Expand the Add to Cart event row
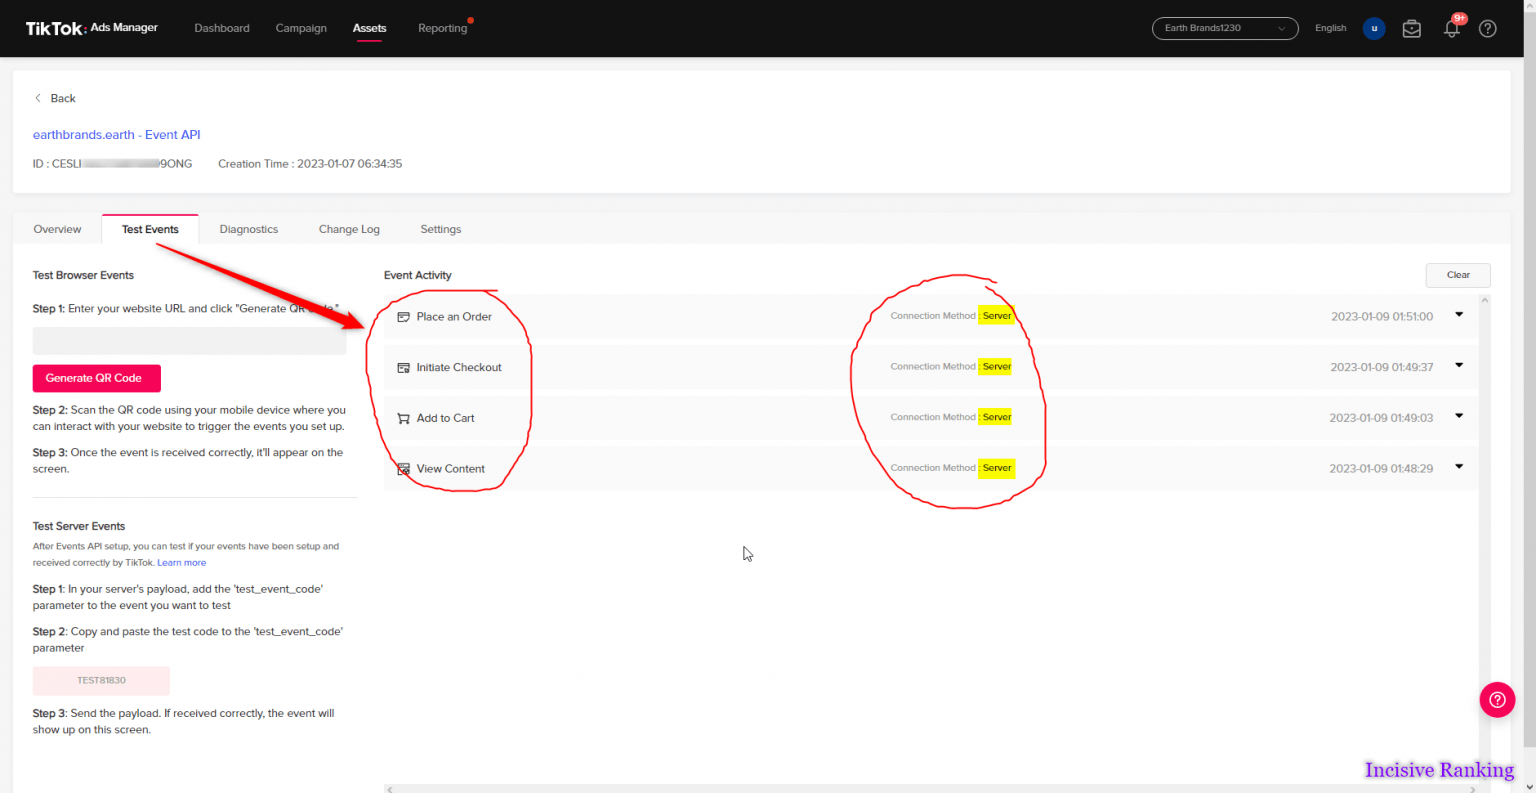The image size is (1536, 793). (1459, 416)
